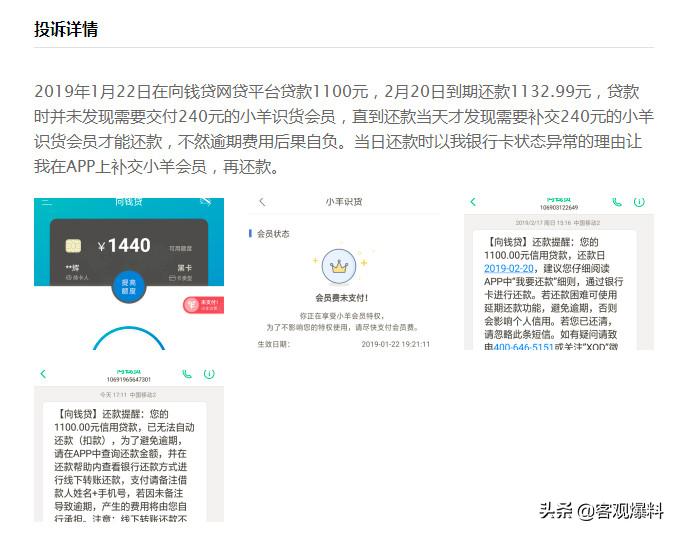Click phone call icon in SMS from 10691965647301
Image resolution: width=679 pixels, height=535 pixels.
tap(187, 373)
